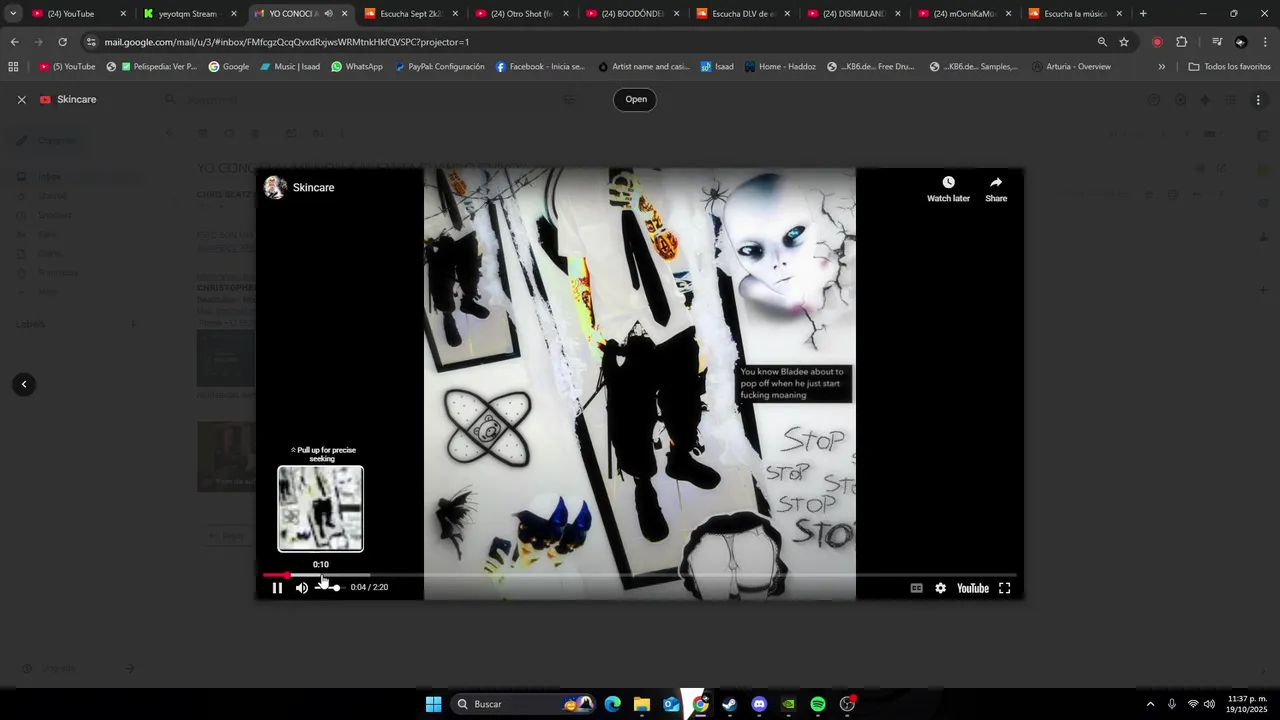Open the zoom magnifier in address bar

click(x=1102, y=42)
